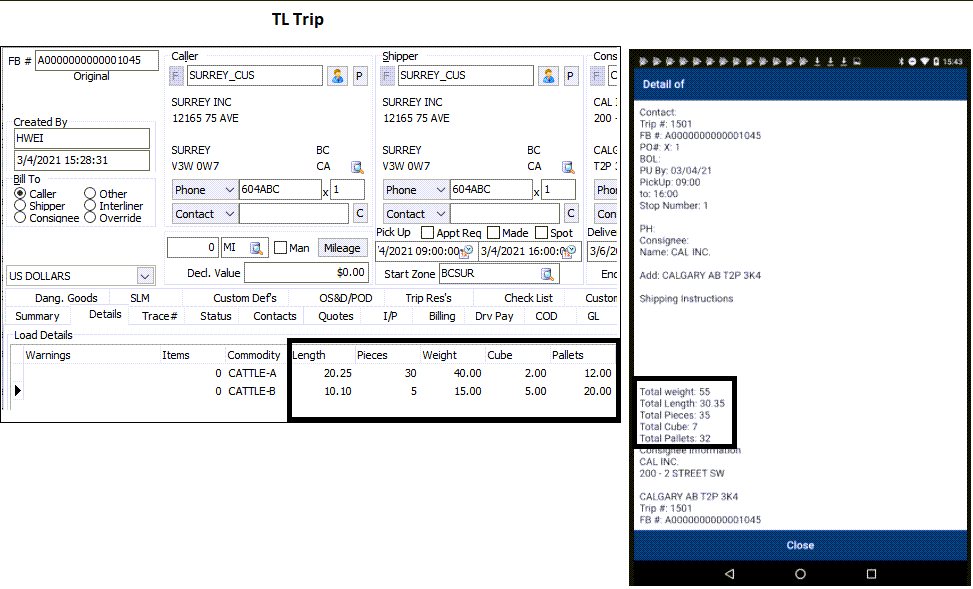Check the Appt Req checkbox
The height and width of the screenshot is (589, 973).
(x=427, y=233)
